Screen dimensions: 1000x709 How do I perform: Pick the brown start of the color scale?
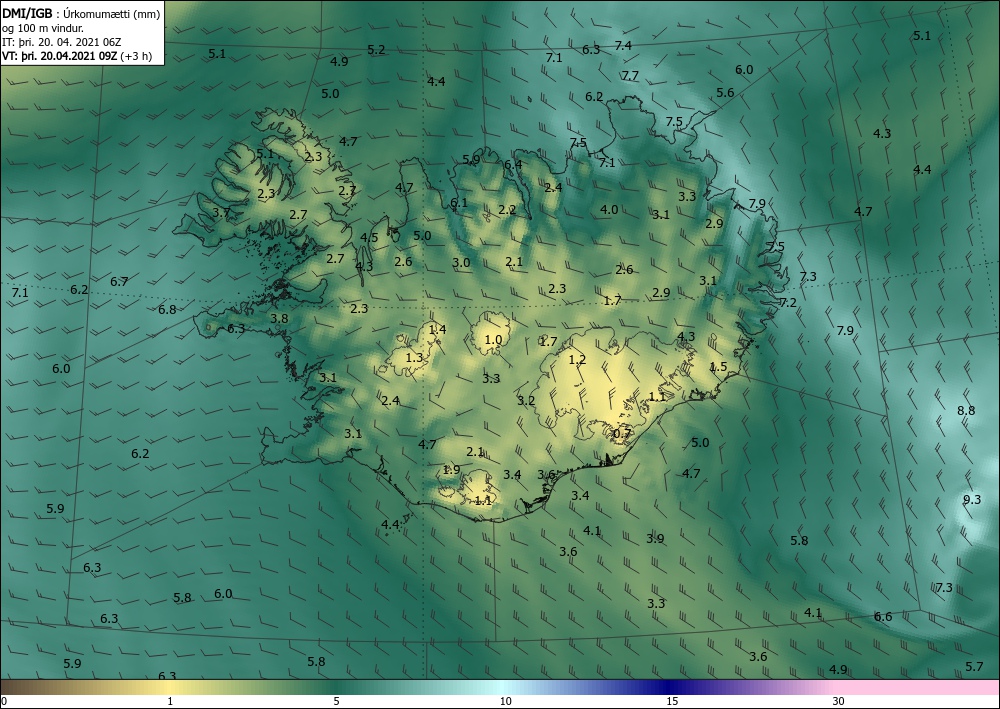pyautogui.click(x=26, y=687)
